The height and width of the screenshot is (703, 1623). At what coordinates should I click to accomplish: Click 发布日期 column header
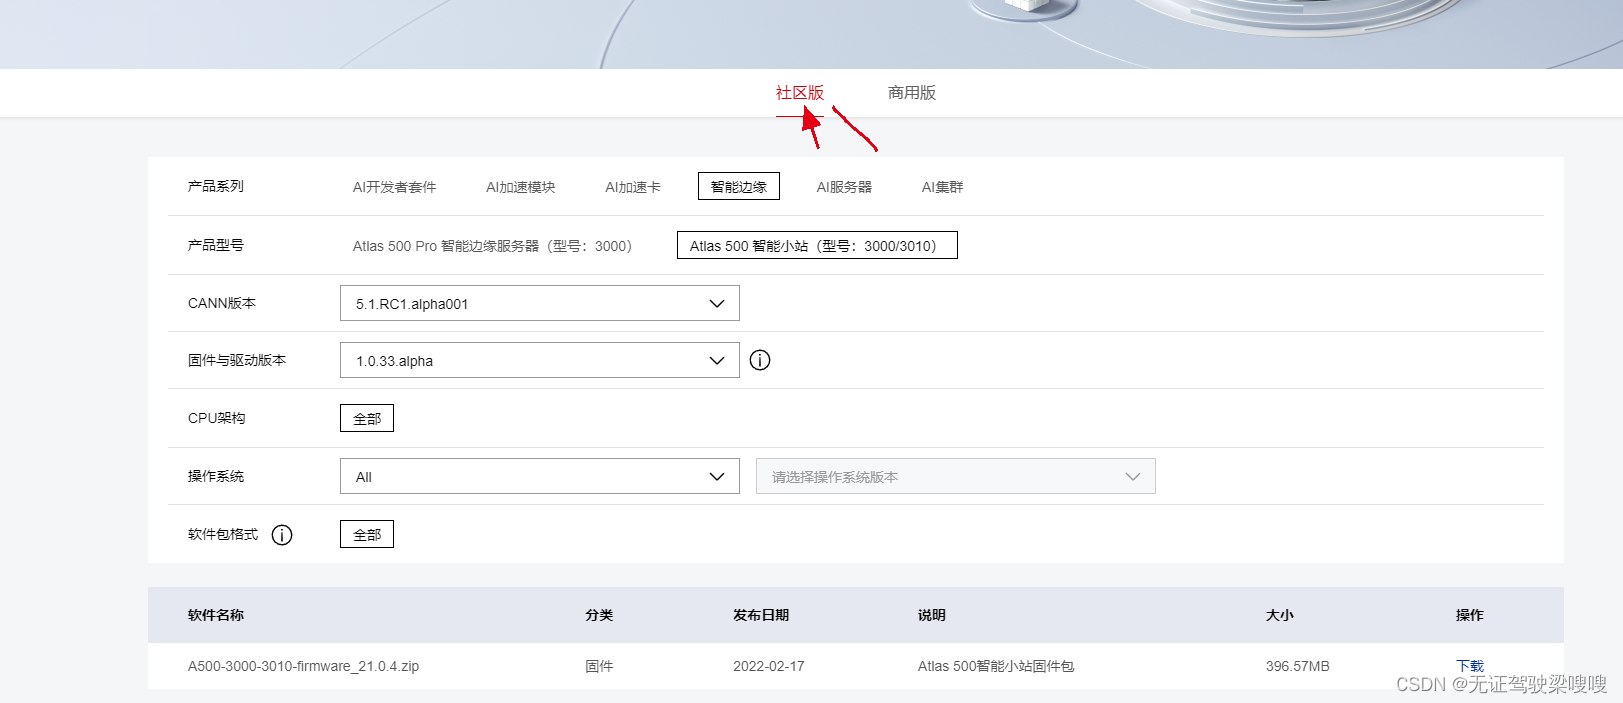point(761,615)
